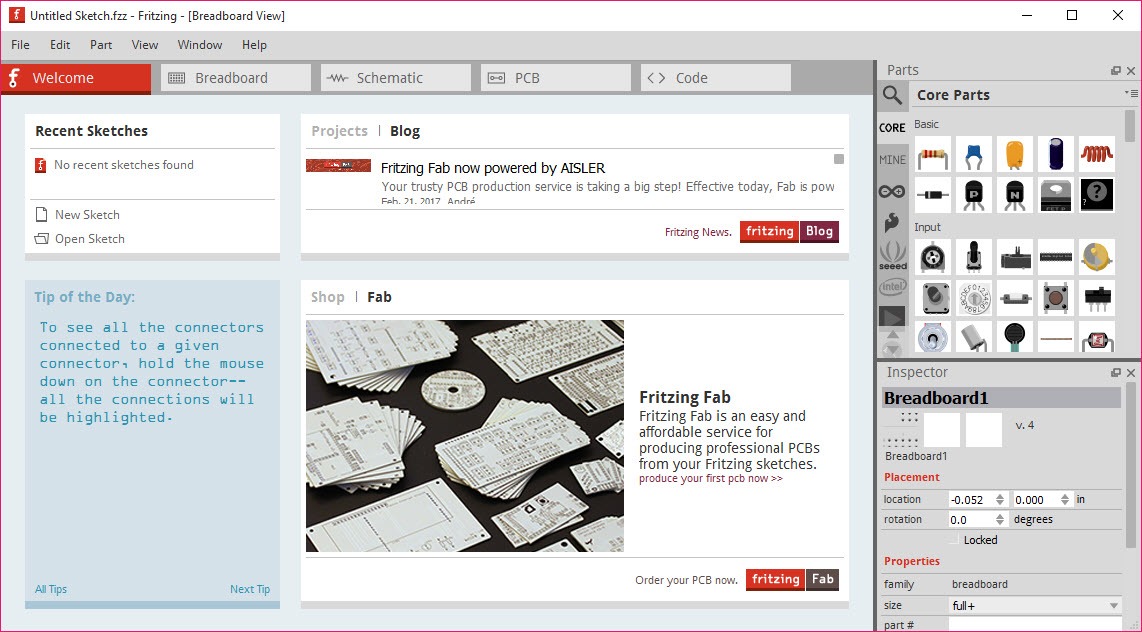Choose the mystery part question-mark icon
This screenshot has width=1142, height=632.
coord(1096,195)
